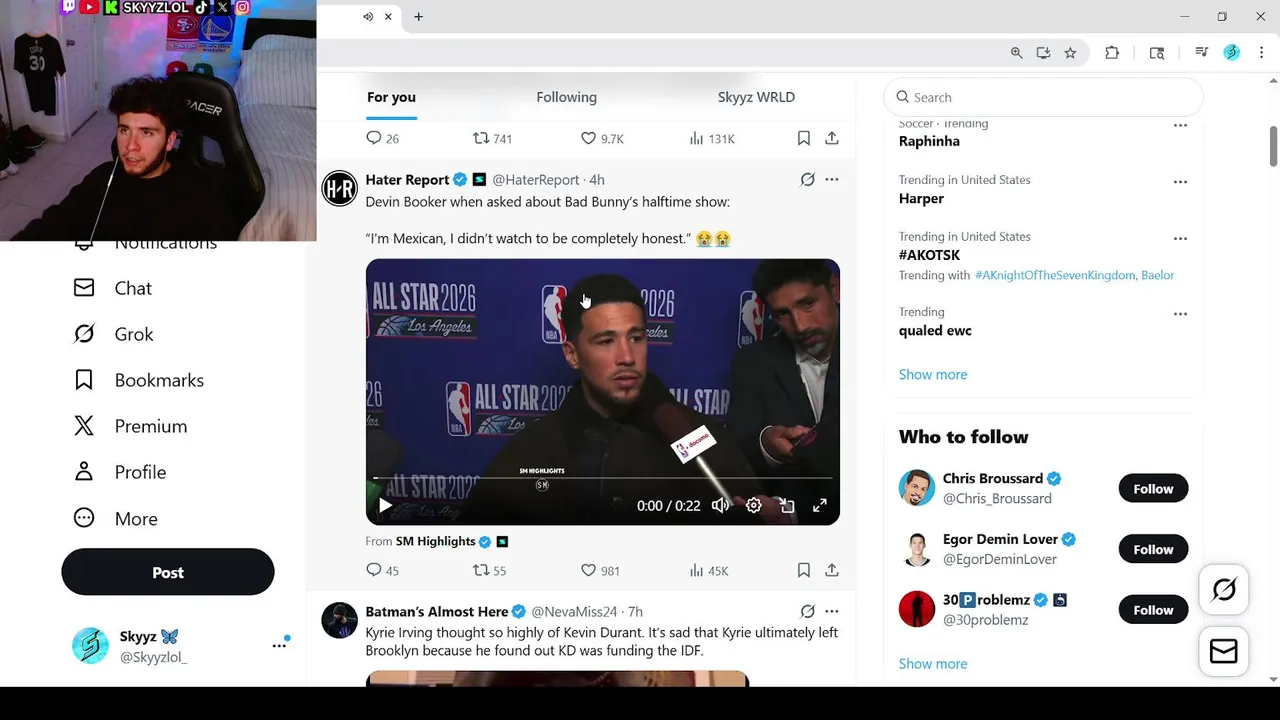Play the Devin Booker video
The image size is (1280, 720).
[385, 506]
